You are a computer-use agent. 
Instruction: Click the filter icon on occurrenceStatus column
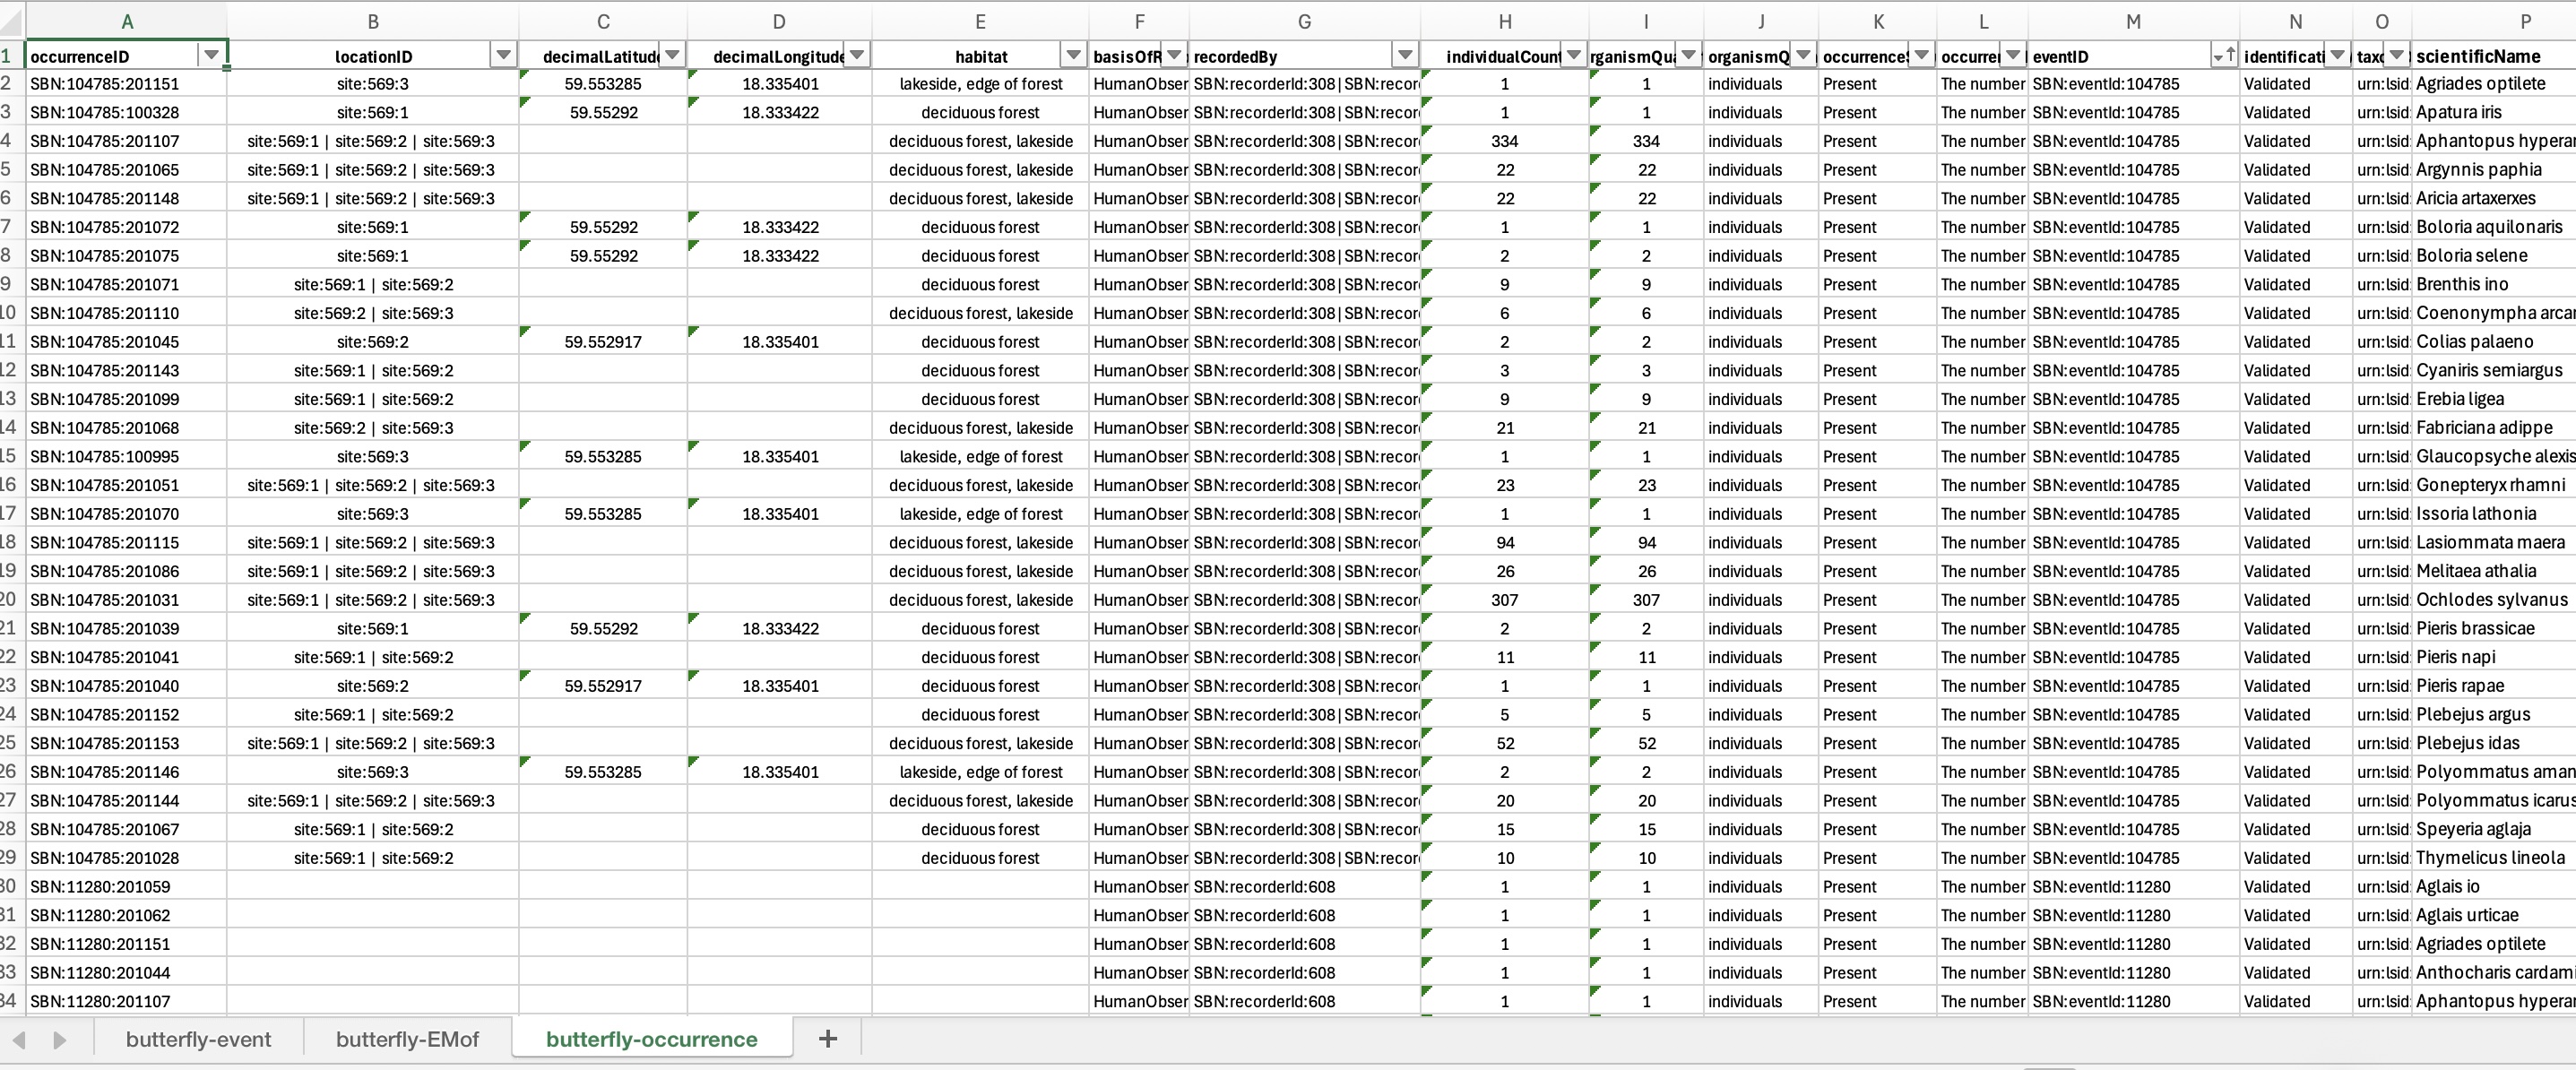(1920, 55)
